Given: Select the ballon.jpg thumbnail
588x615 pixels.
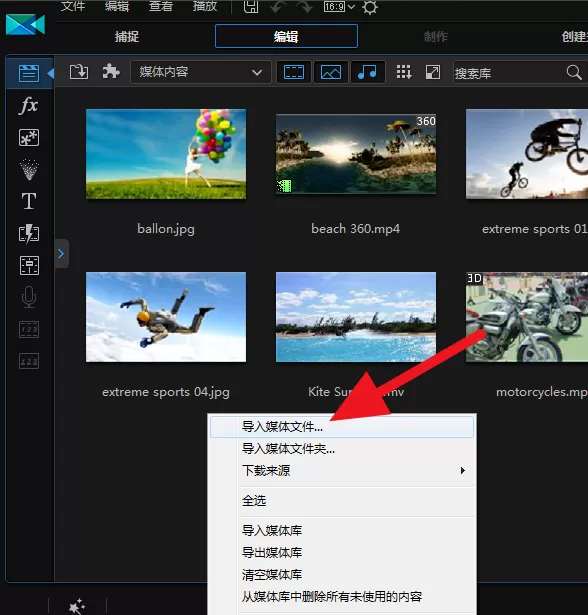Looking at the screenshot, I should pos(166,154).
